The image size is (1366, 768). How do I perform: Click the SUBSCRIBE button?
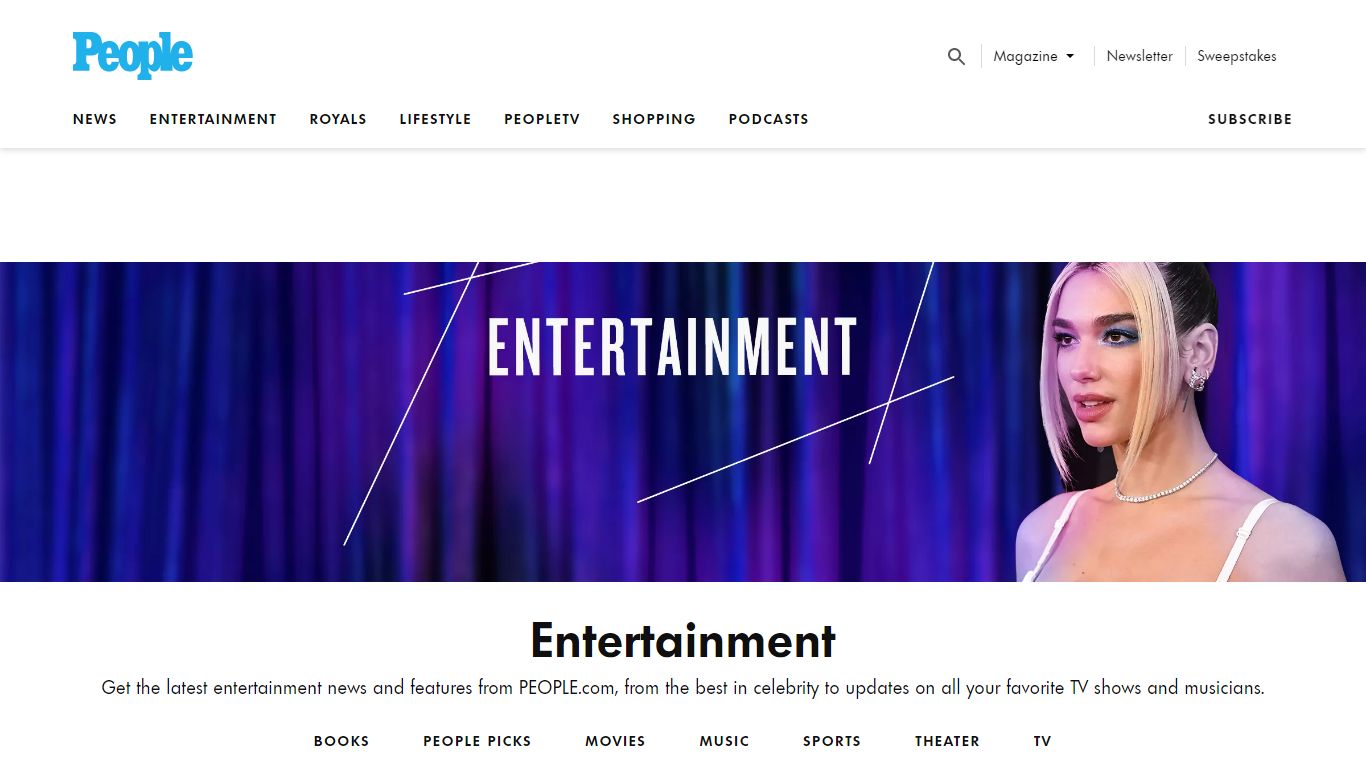[x=1250, y=119]
